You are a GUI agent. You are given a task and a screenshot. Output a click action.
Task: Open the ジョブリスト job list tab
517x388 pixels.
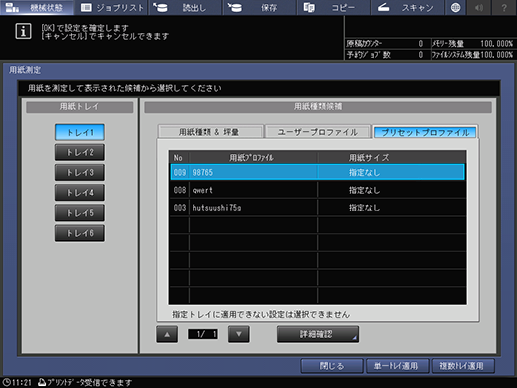111,7
